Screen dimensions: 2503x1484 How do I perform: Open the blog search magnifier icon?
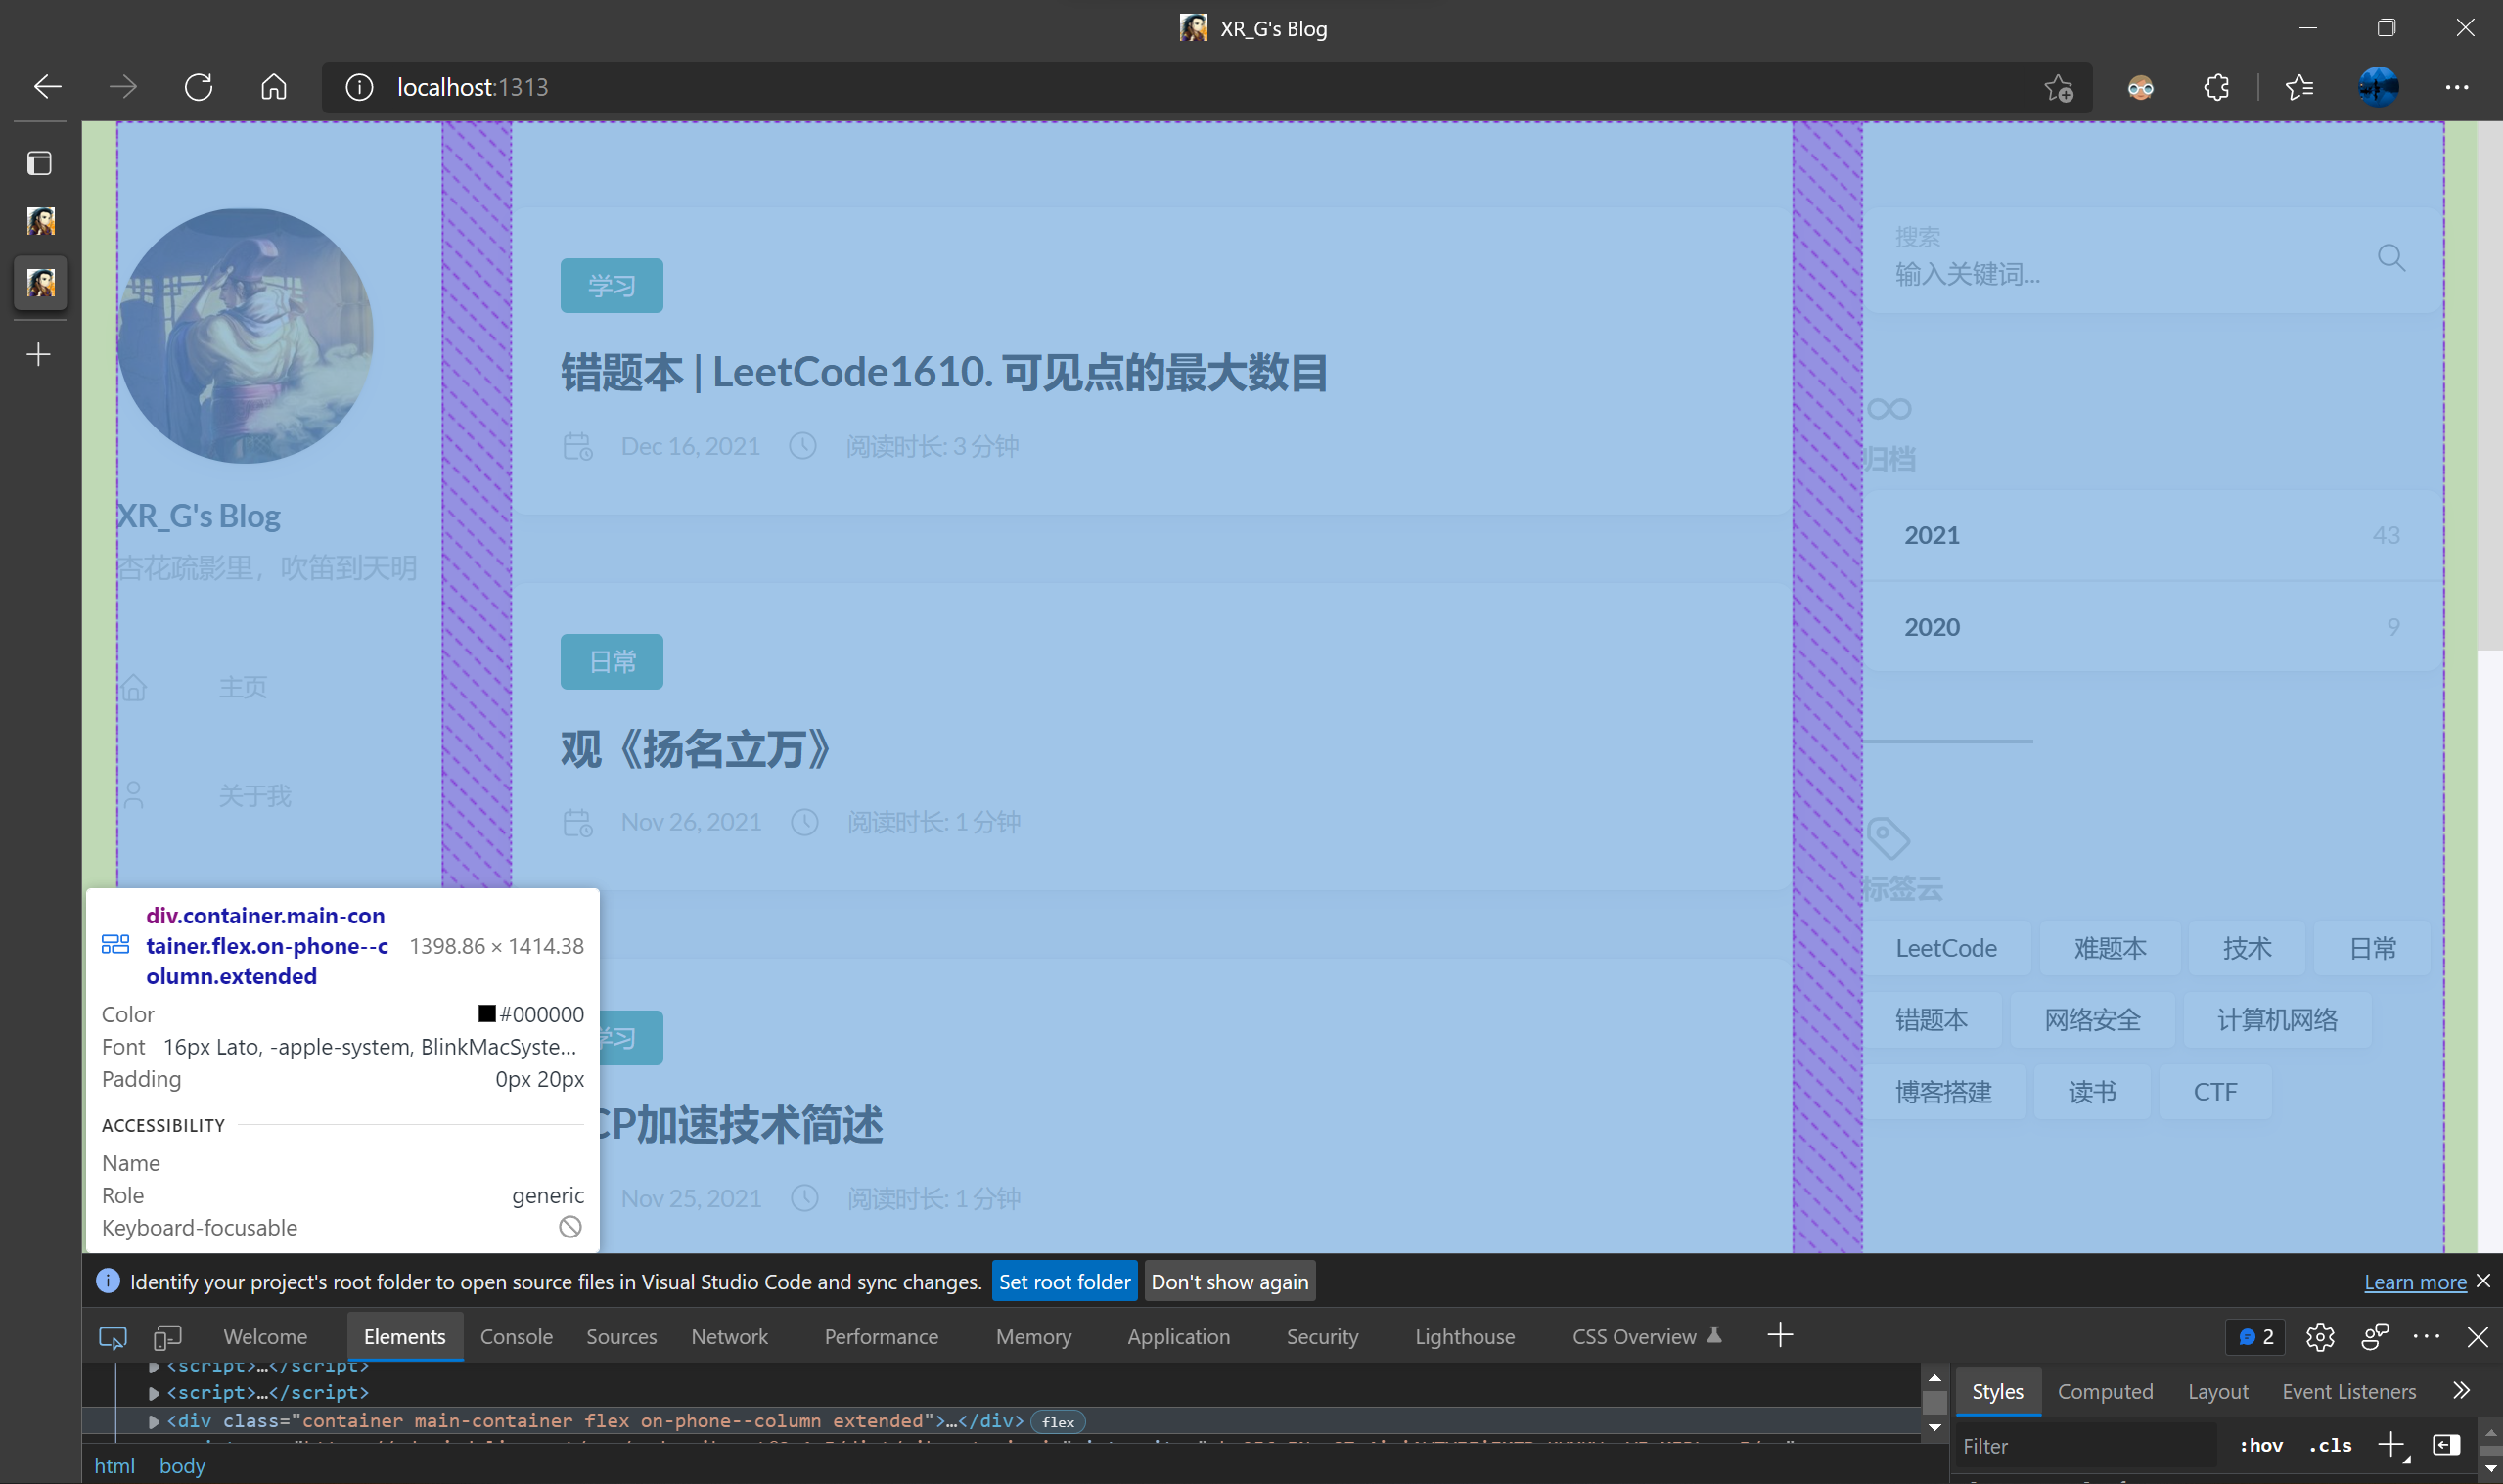click(2391, 258)
